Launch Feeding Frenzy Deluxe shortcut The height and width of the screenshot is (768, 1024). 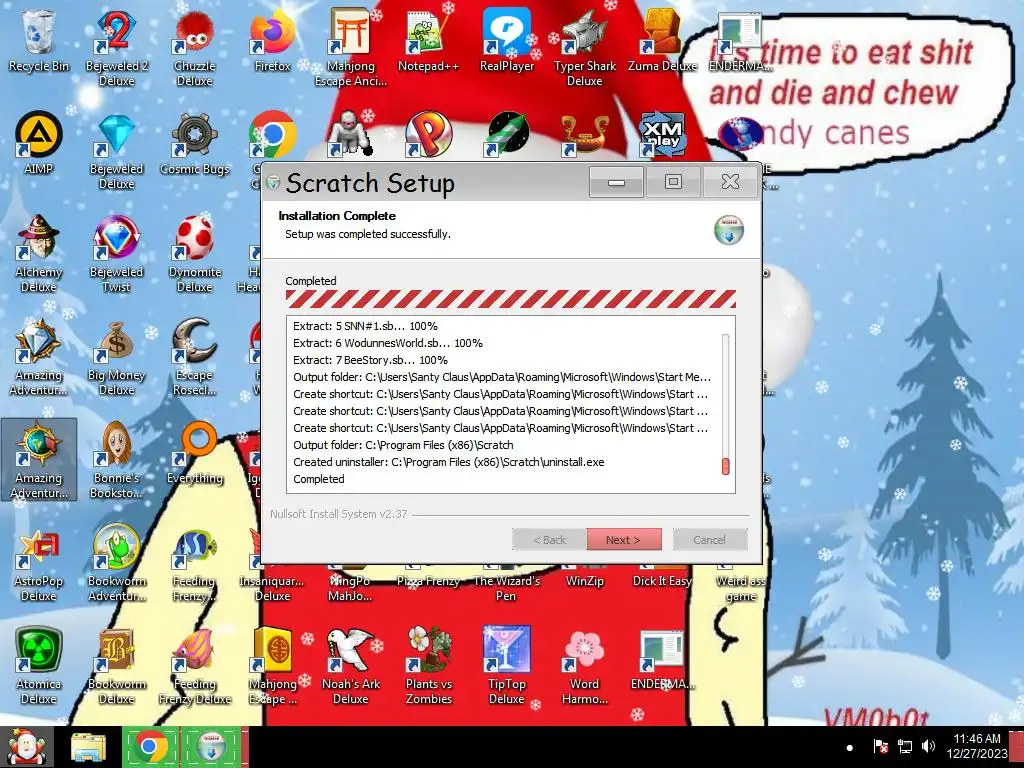[195, 666]
